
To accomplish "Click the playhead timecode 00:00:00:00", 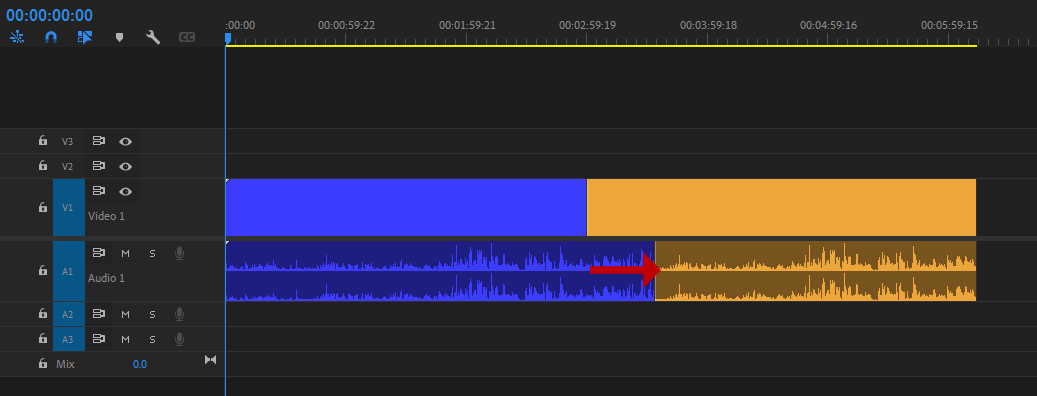I will pos(50,15).
